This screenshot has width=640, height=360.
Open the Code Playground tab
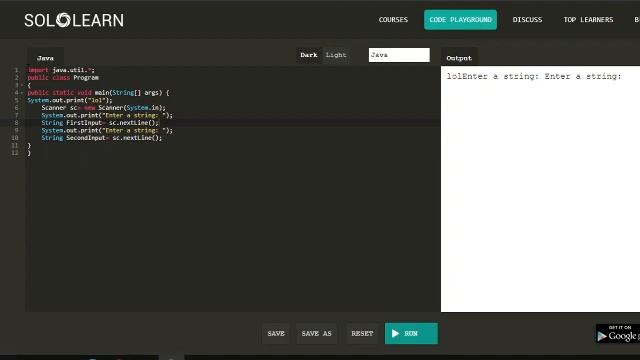tap(460, 20)
